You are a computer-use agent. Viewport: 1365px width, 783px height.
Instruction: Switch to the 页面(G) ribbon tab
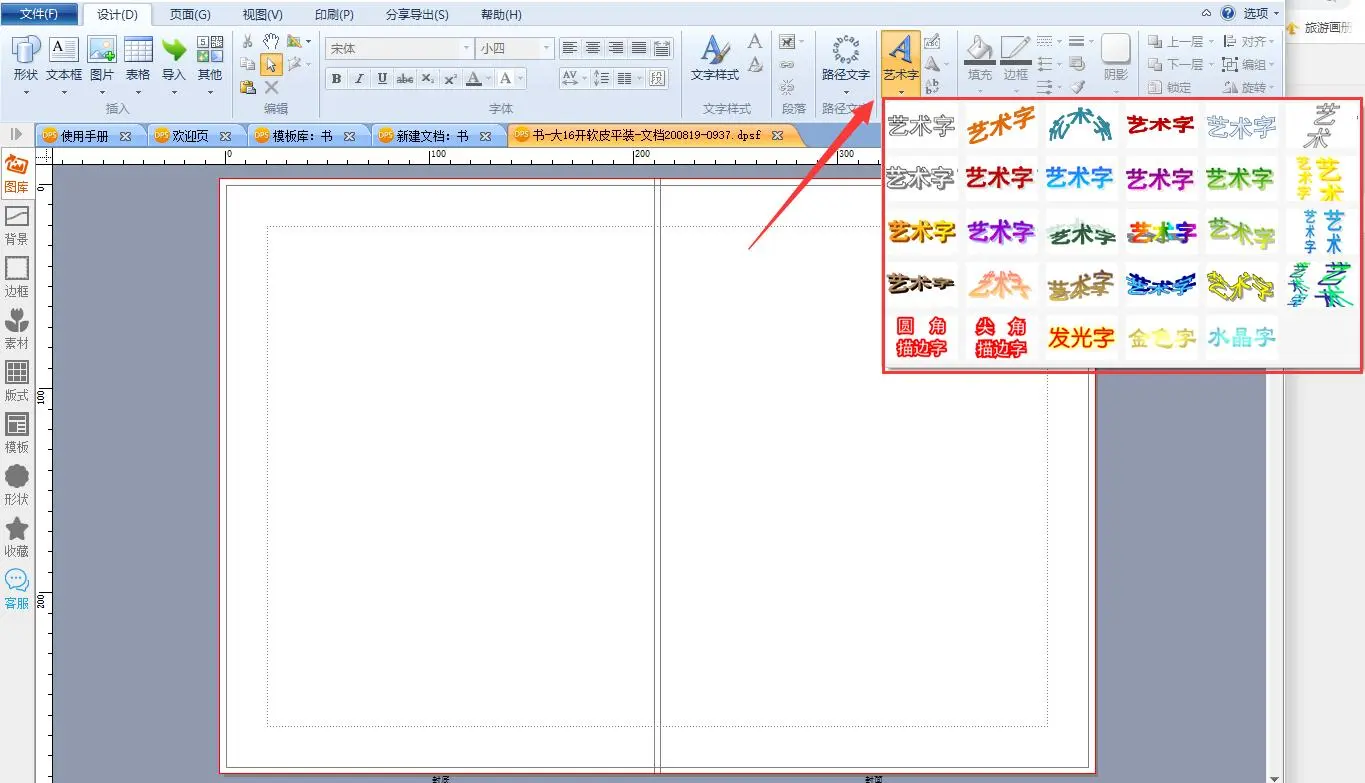190,15
